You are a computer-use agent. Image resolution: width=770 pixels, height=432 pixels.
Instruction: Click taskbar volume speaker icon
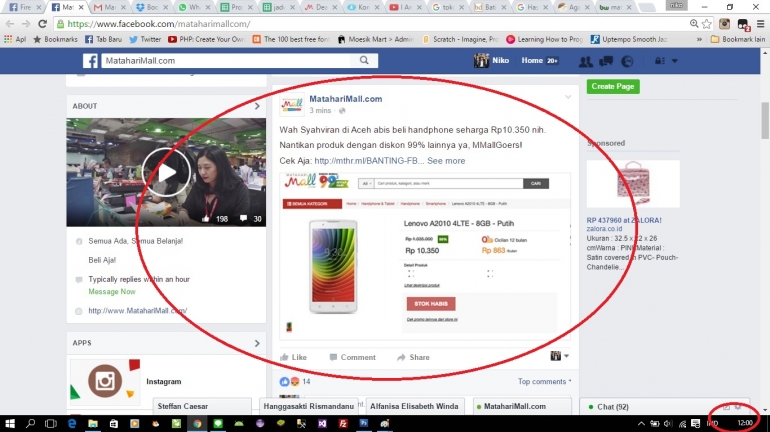tap(668, 423)
